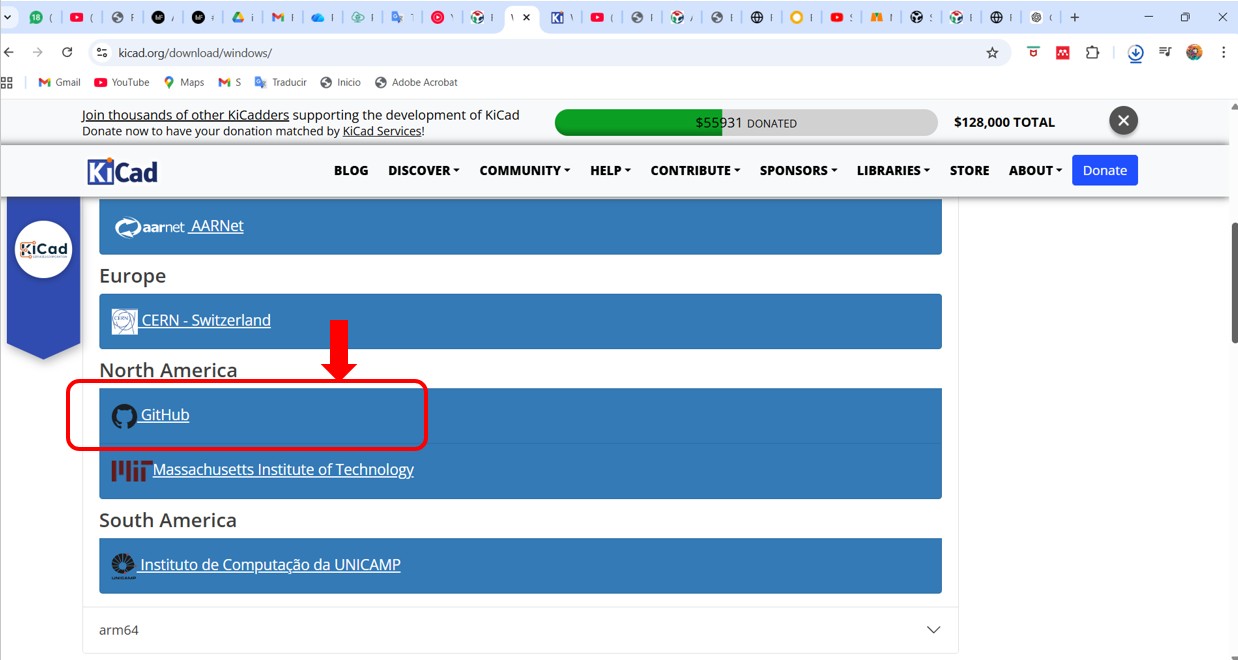Click the GitHub octocat logo icon
Screen dimensions: 1238x660
coord(124,416)
